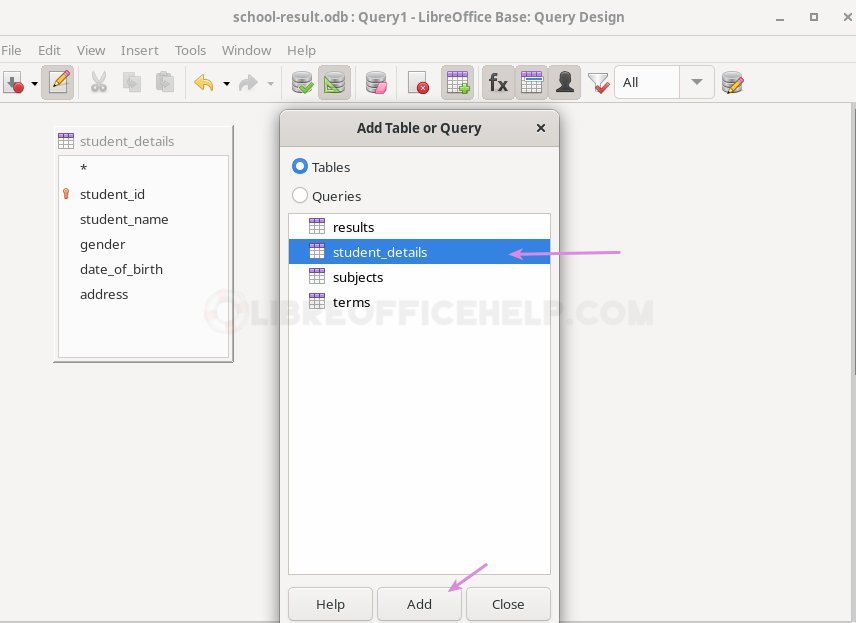Close the Add Table or Query dialog with X
This screenshot has width=856, height=623.
coord(541,128)
